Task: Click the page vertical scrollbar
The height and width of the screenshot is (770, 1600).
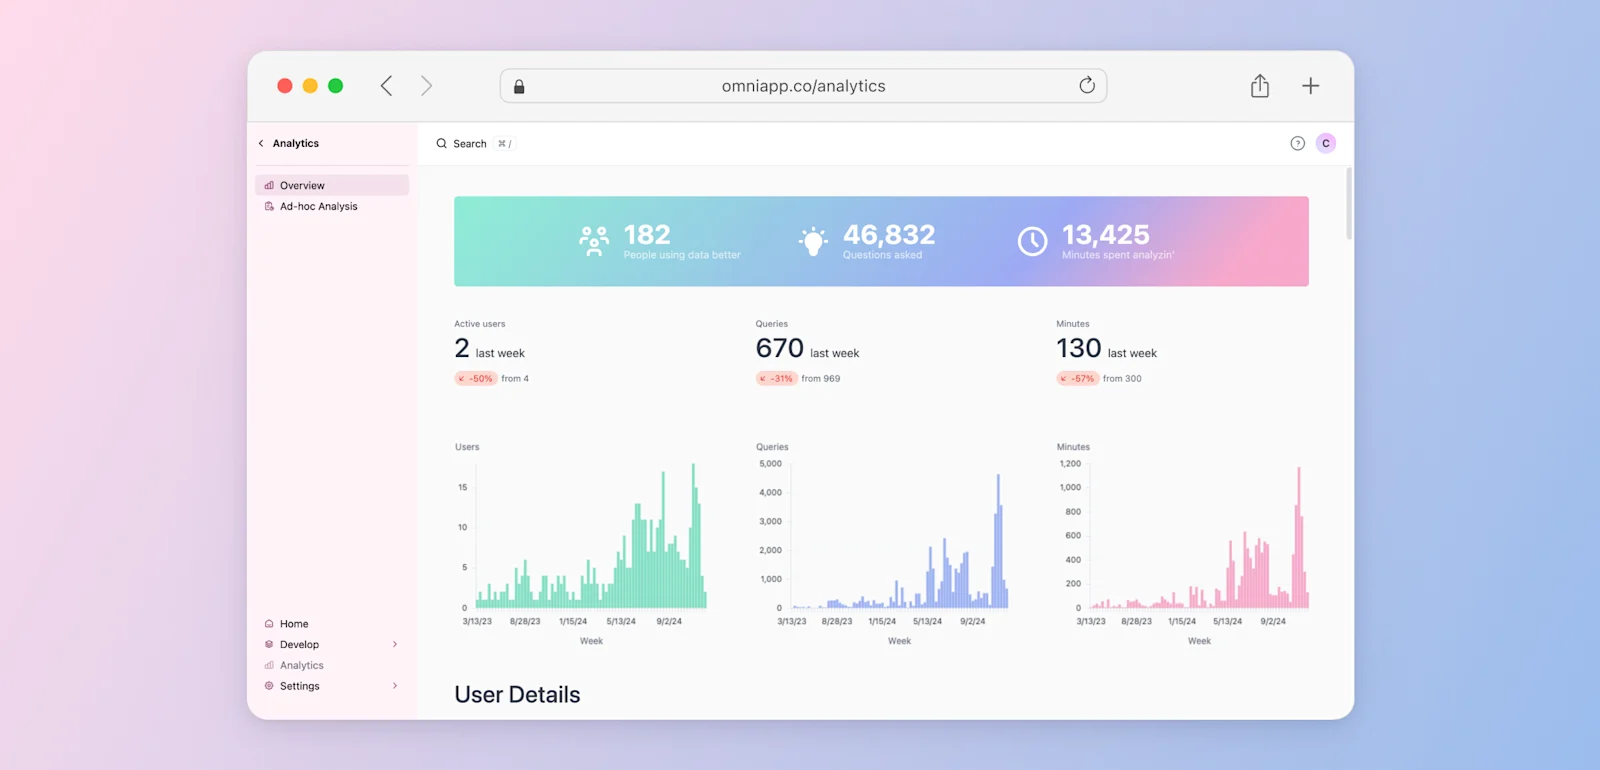Action: (x=1348, y=204)
